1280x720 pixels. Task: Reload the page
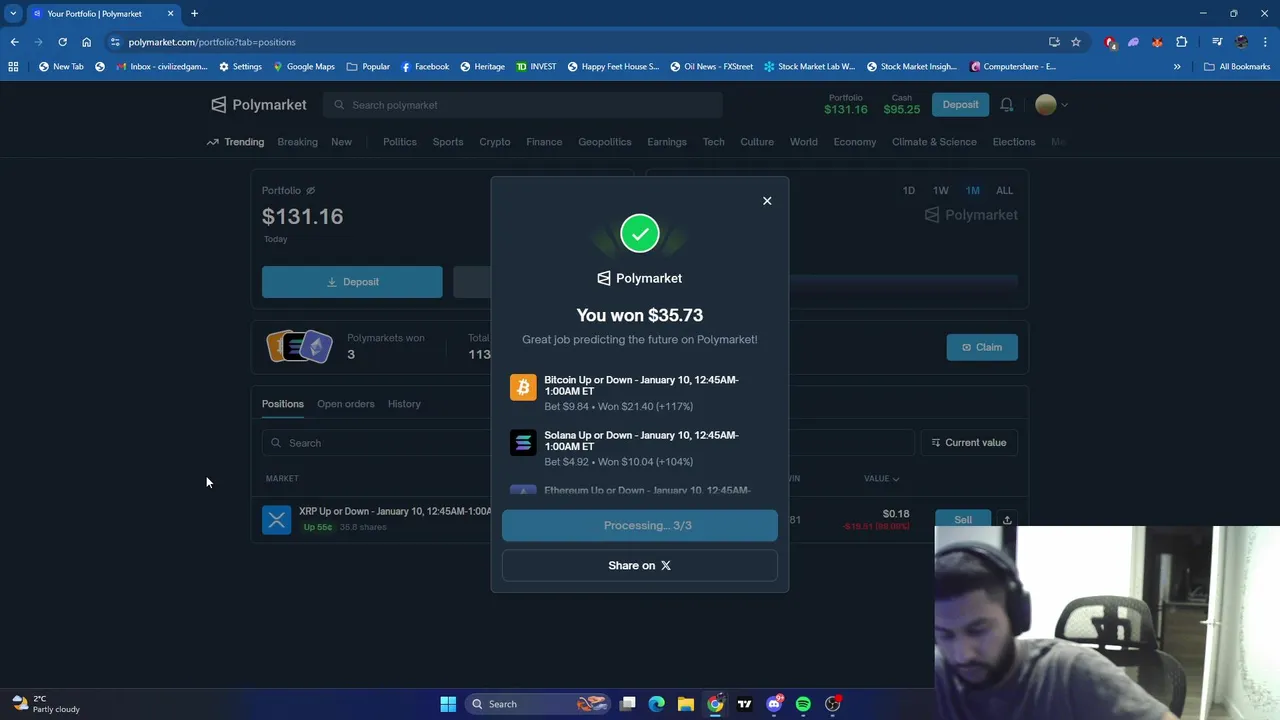coord(62,42)
